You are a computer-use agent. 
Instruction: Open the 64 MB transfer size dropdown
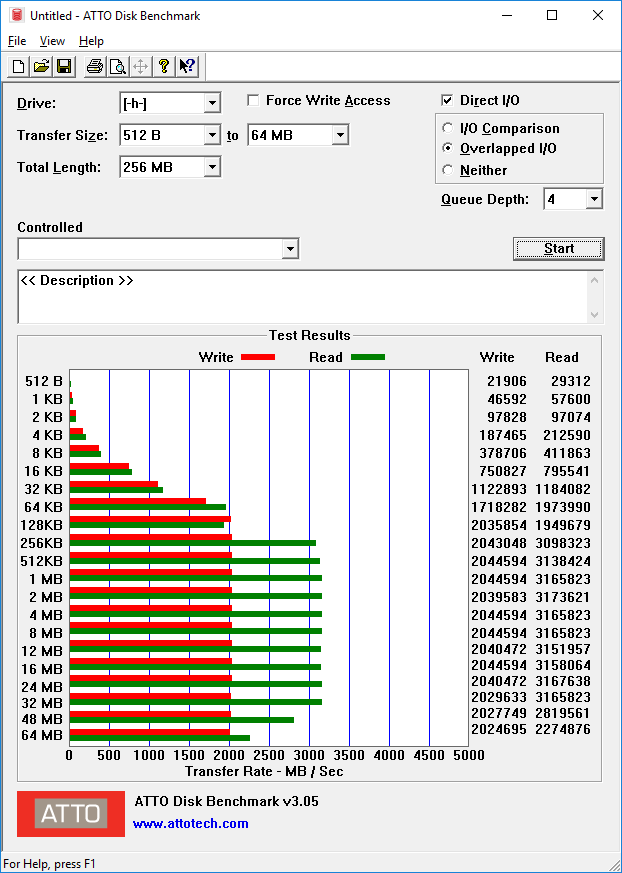(x=340, y=135)
